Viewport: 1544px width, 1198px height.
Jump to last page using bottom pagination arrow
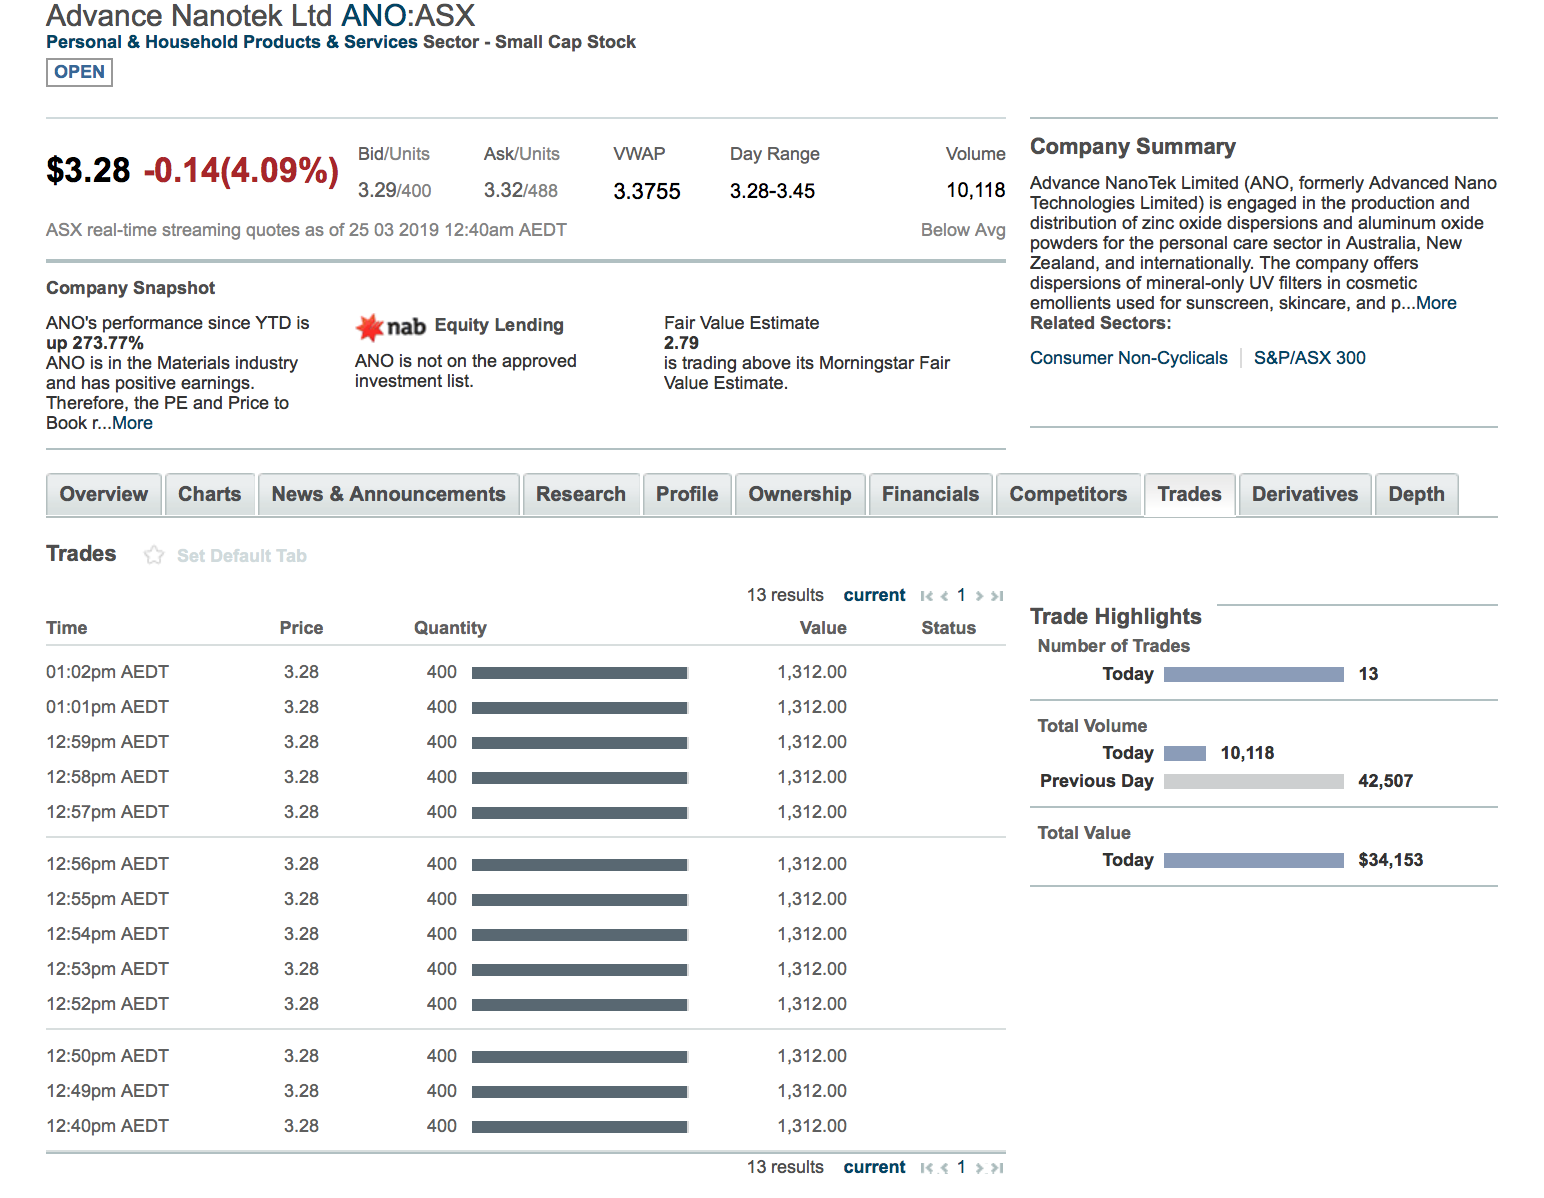997,1168
